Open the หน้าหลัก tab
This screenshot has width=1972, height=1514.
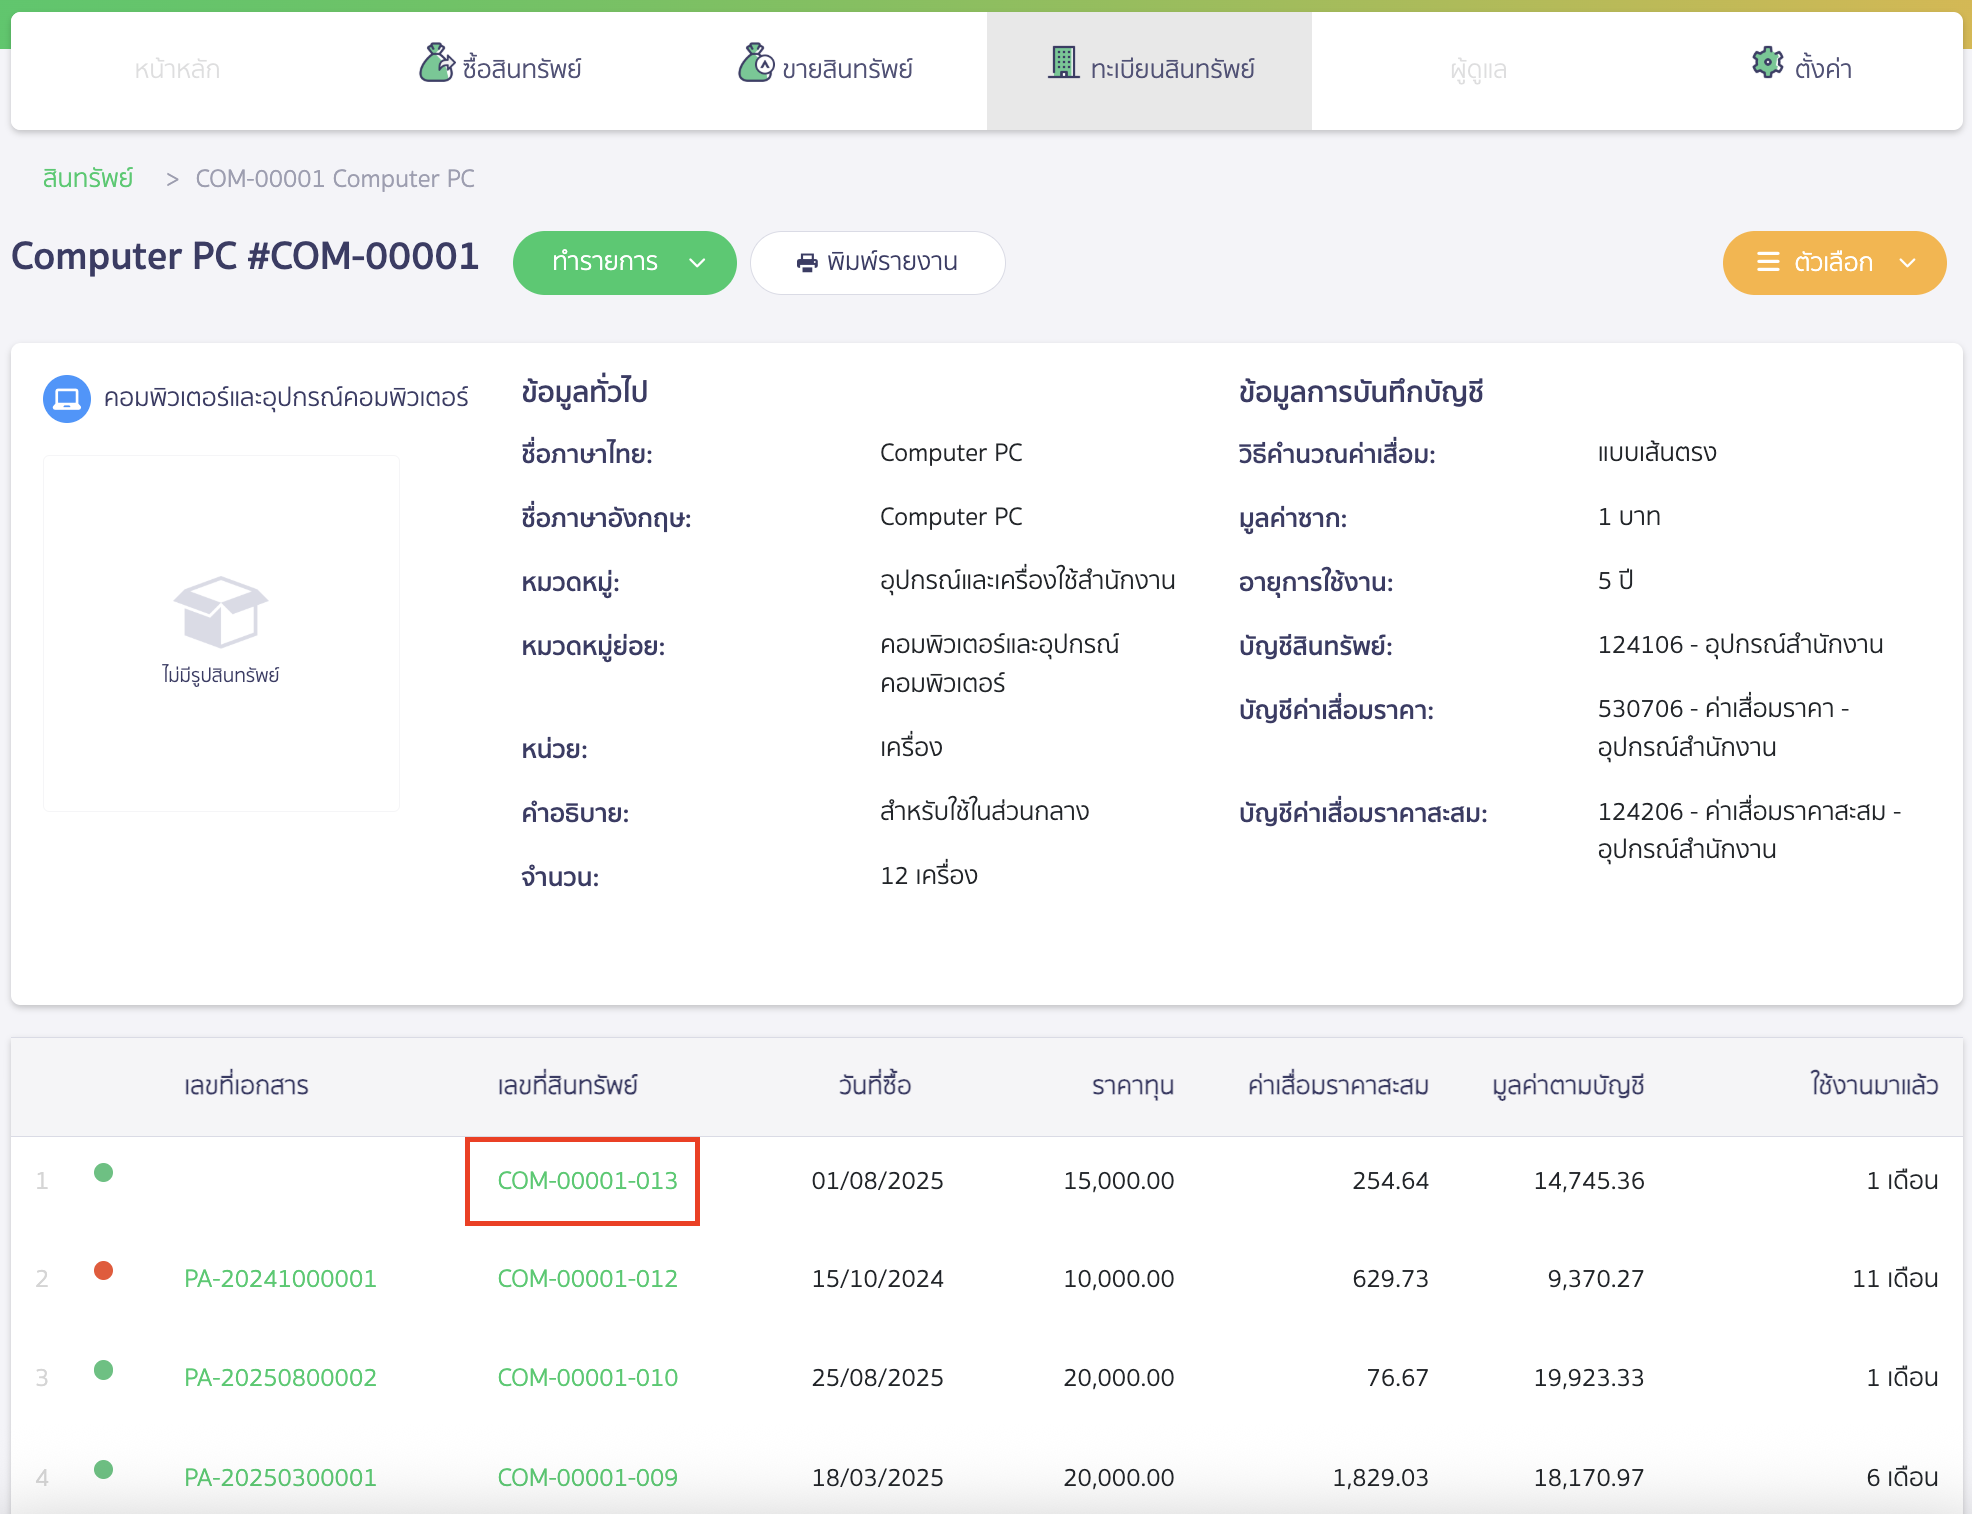177,69
